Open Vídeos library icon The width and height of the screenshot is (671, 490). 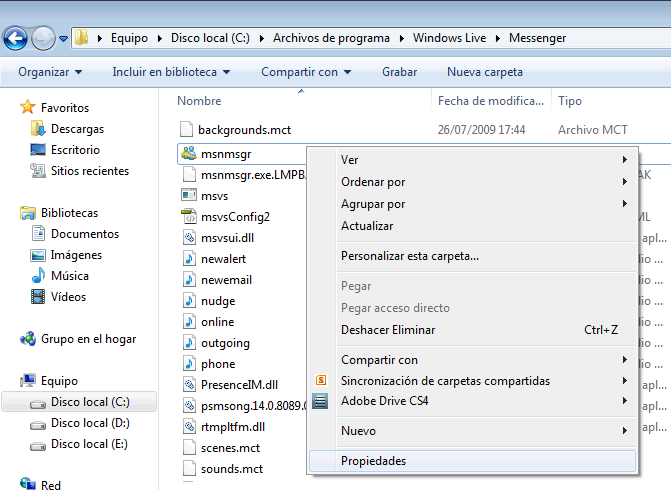pos(38,296)
